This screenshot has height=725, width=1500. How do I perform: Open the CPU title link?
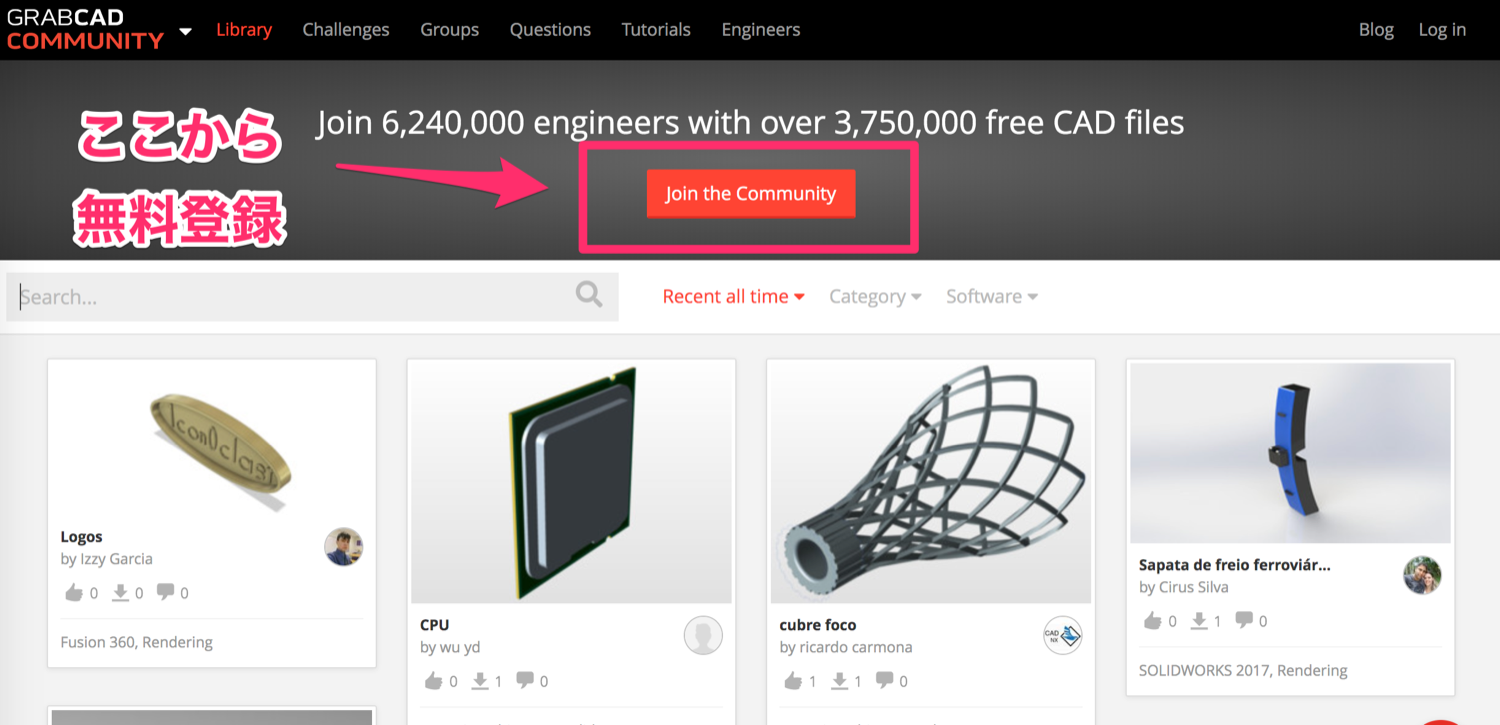(x=434, y=625)
